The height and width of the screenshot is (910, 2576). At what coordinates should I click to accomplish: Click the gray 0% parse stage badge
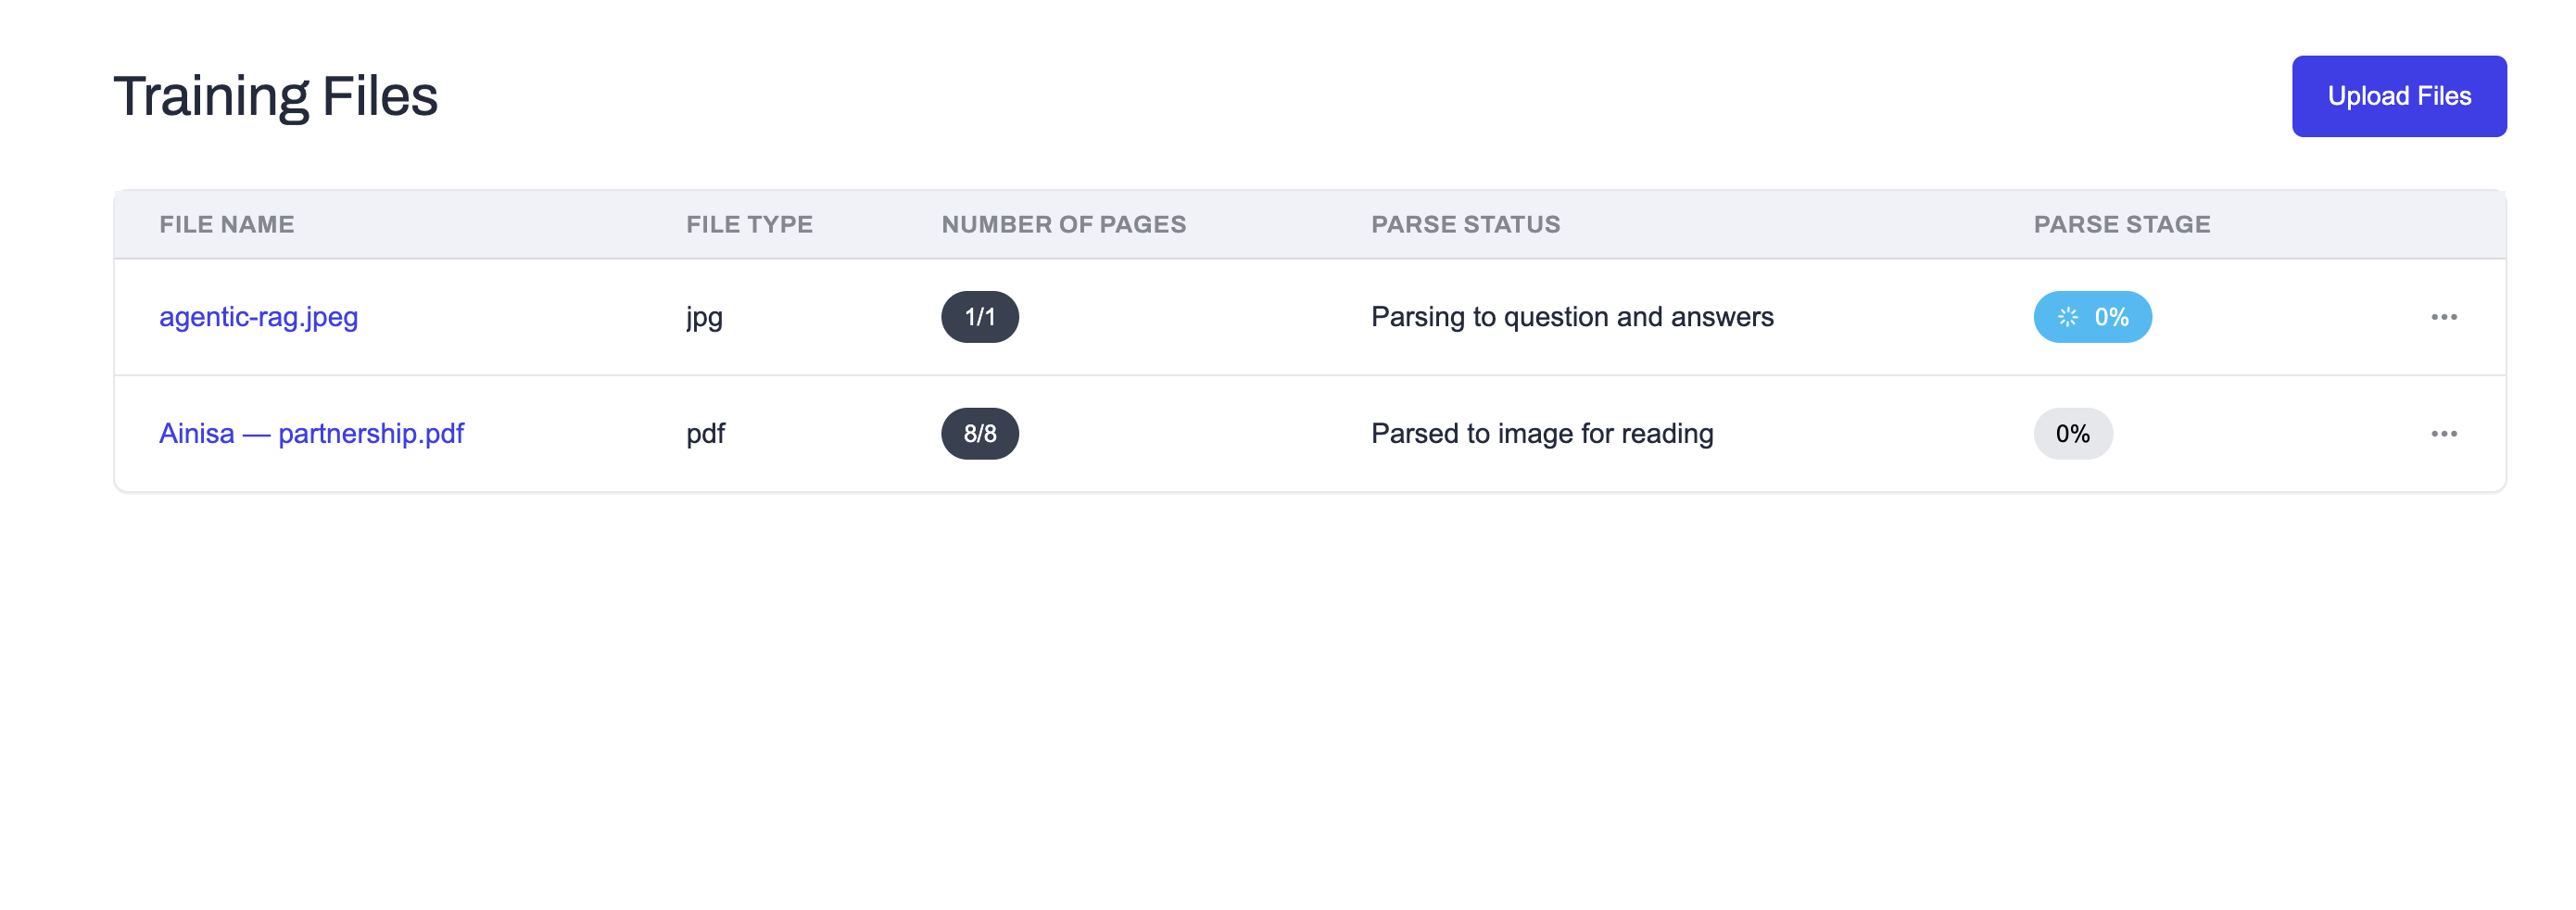tap(2071, 433)
